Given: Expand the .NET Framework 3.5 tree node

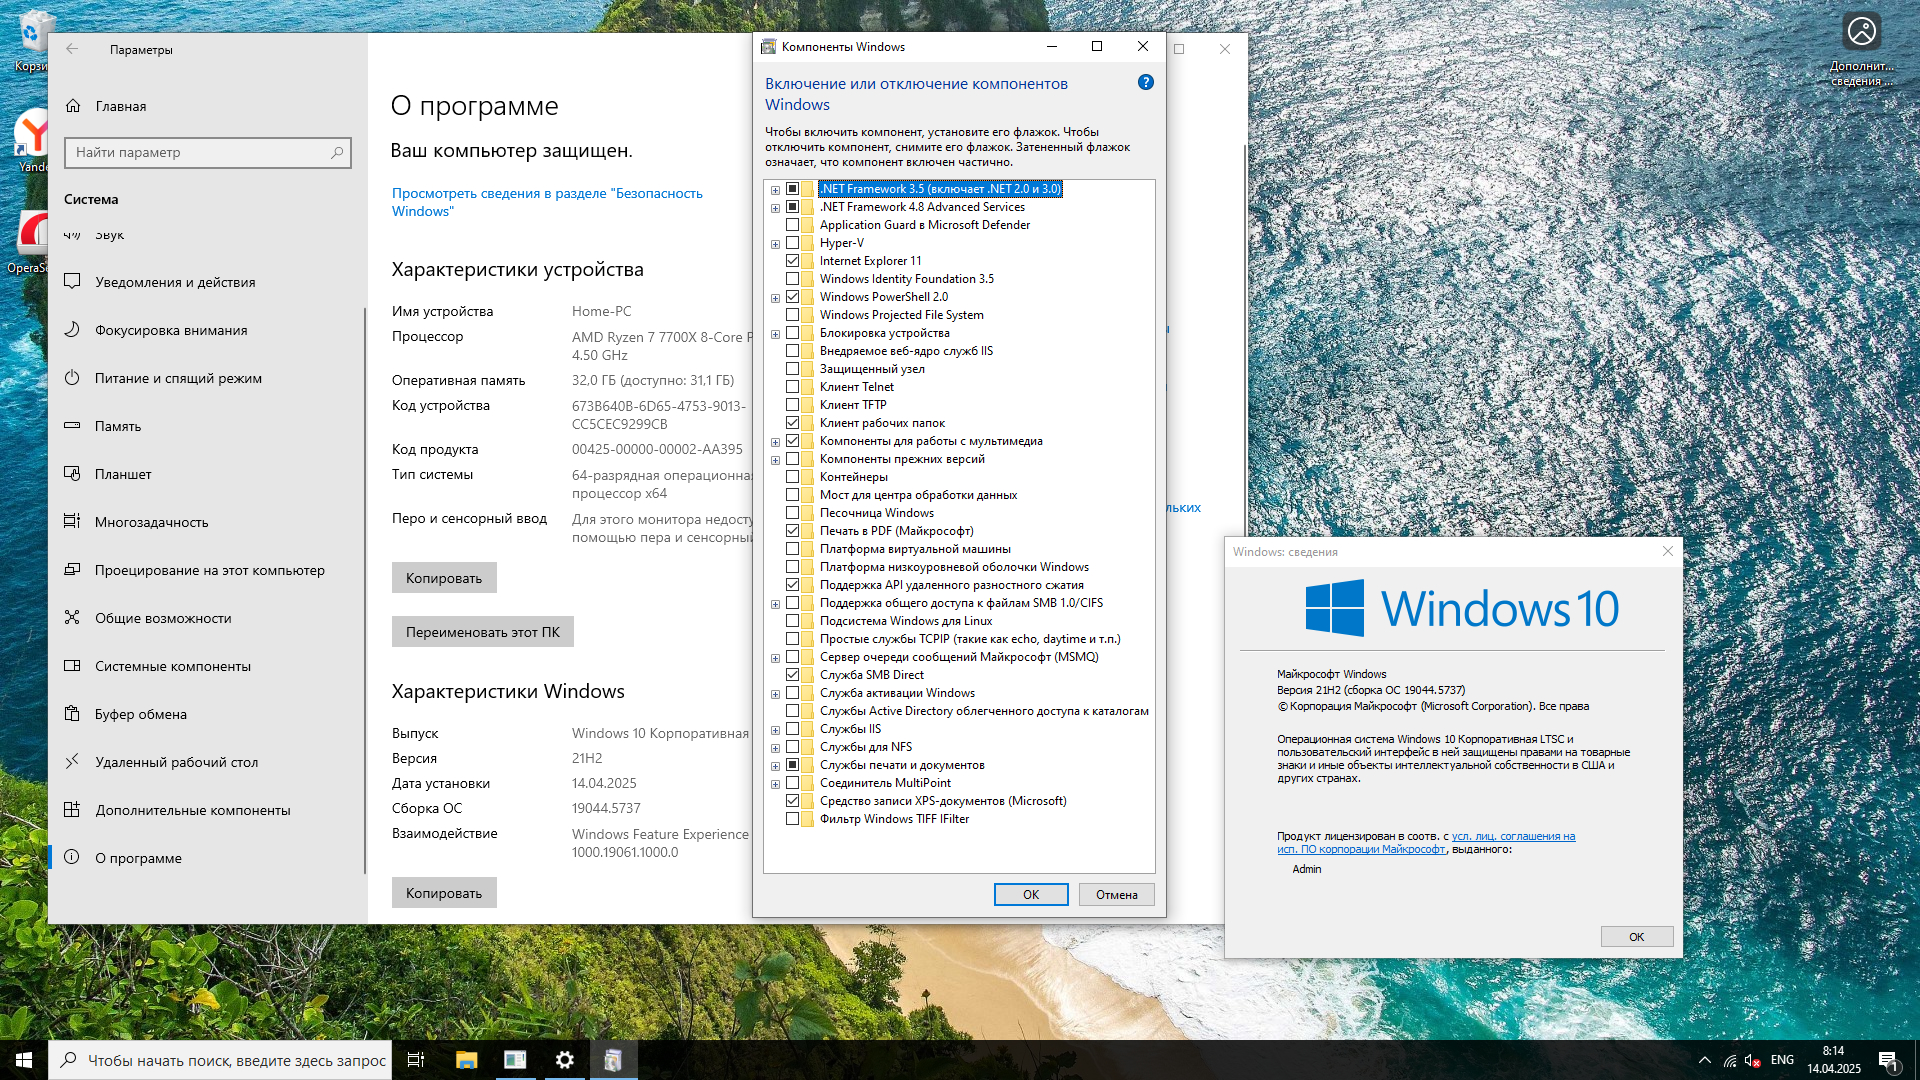Looking at the screenshot, I should click(775, 190).
